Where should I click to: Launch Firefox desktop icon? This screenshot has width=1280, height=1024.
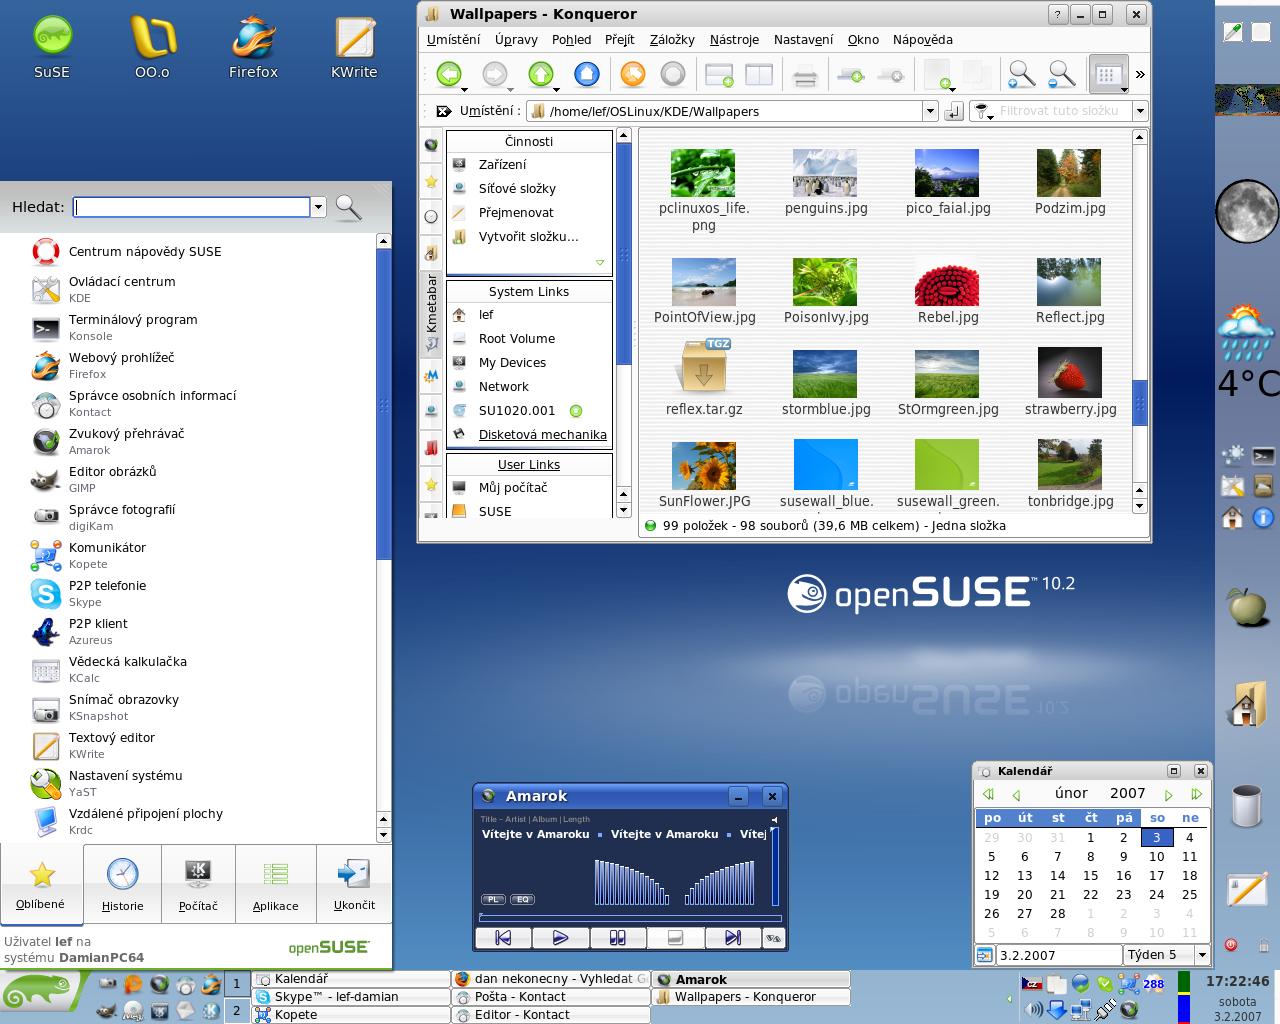click(253, 46)
